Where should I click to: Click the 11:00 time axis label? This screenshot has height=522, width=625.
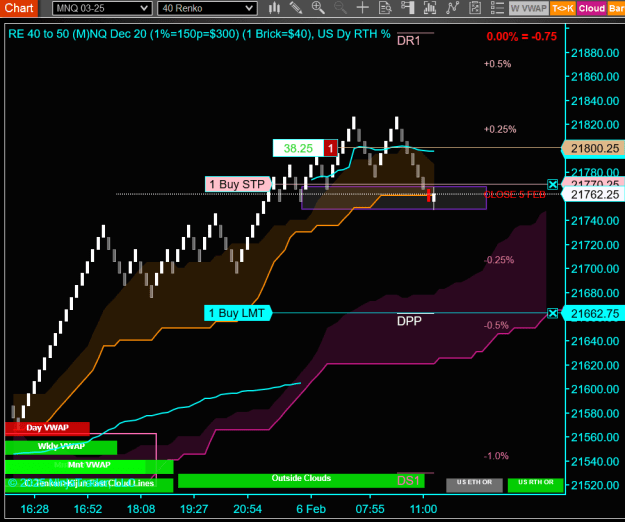pyautogui.click(x=423, y=509)
